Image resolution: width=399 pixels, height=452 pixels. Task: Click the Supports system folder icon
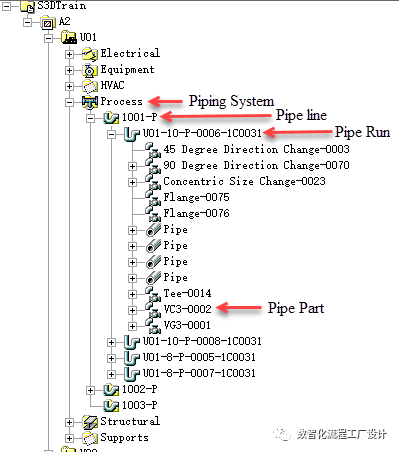coord(90,438)
